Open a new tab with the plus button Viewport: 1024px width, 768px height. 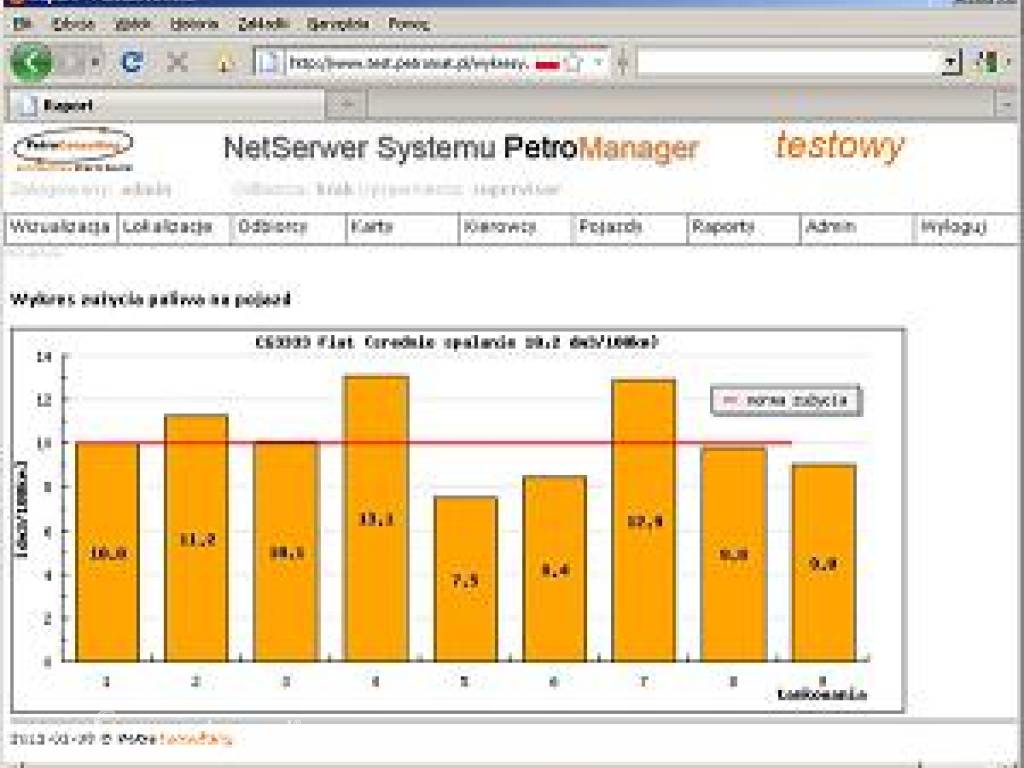click(347, 104)
